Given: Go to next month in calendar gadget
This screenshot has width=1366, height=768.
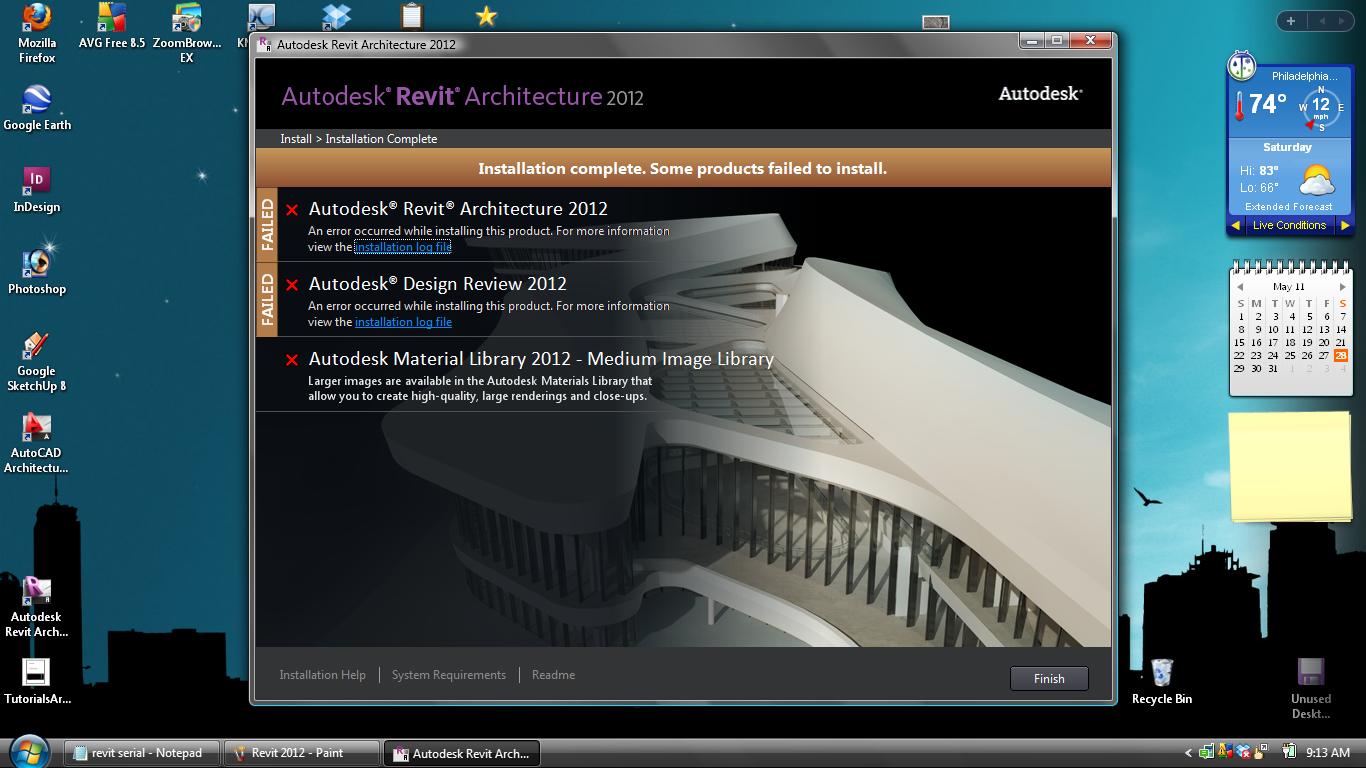Looking at the screenshot, I should click(1342, 287).
